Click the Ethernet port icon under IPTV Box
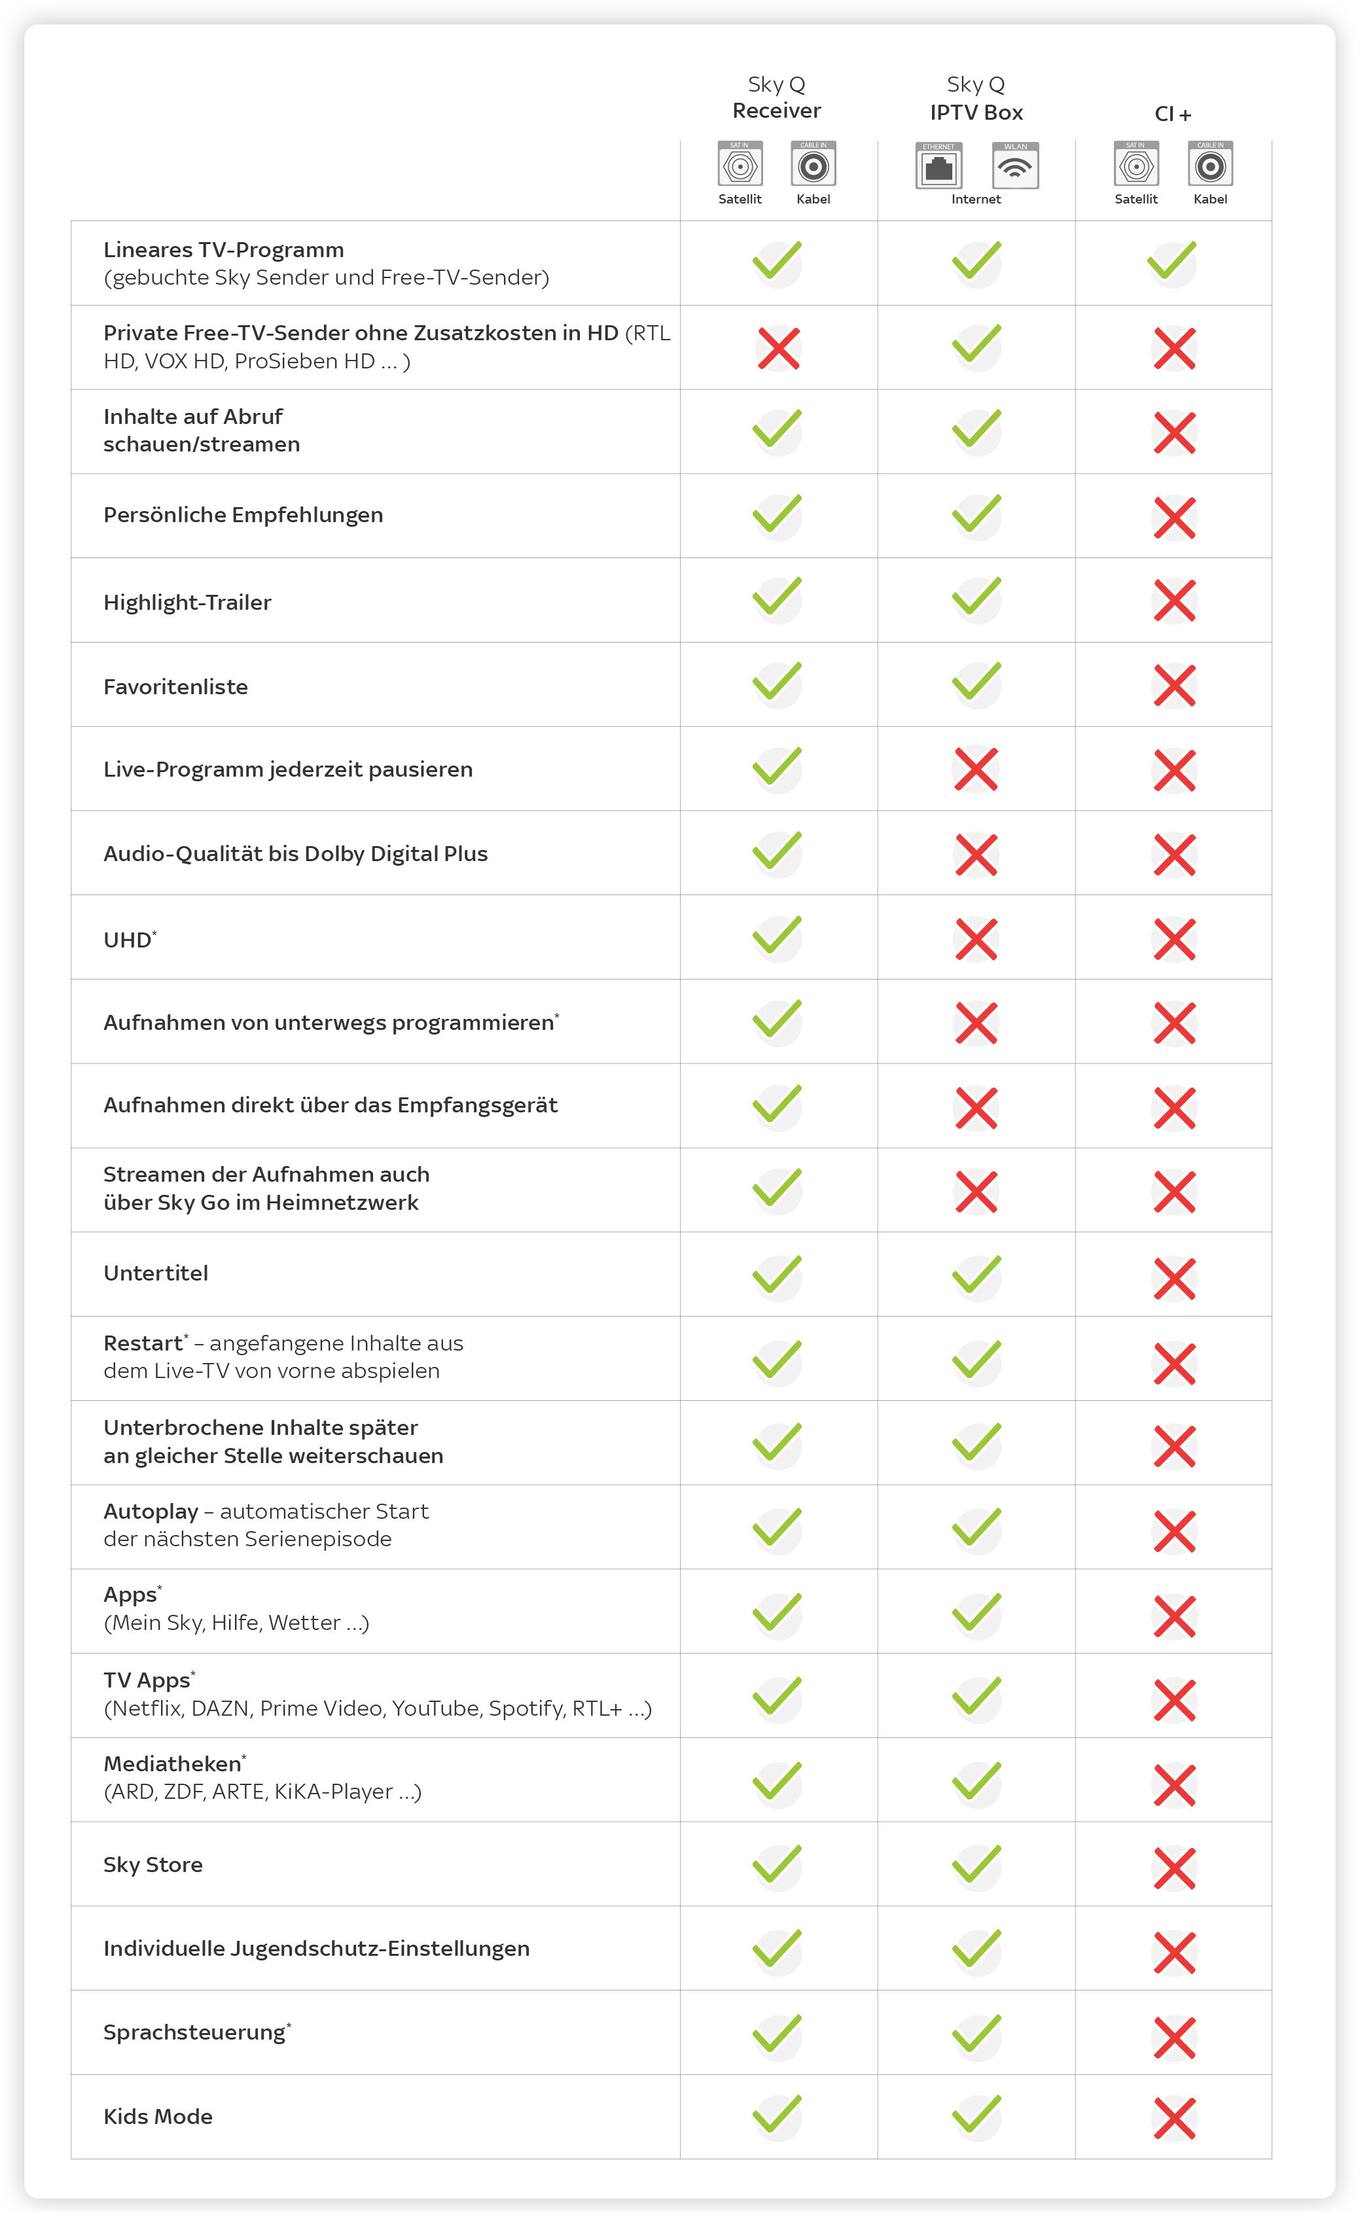Screen dimensions: 1360x2230 pos(938,167)
